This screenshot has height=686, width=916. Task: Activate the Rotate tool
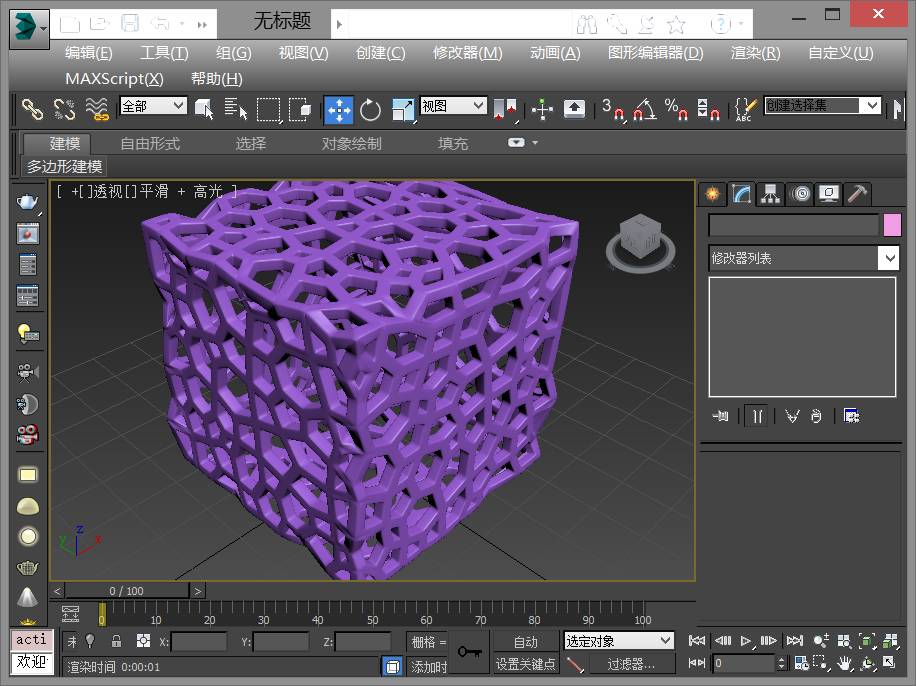[x=370, y=110]
